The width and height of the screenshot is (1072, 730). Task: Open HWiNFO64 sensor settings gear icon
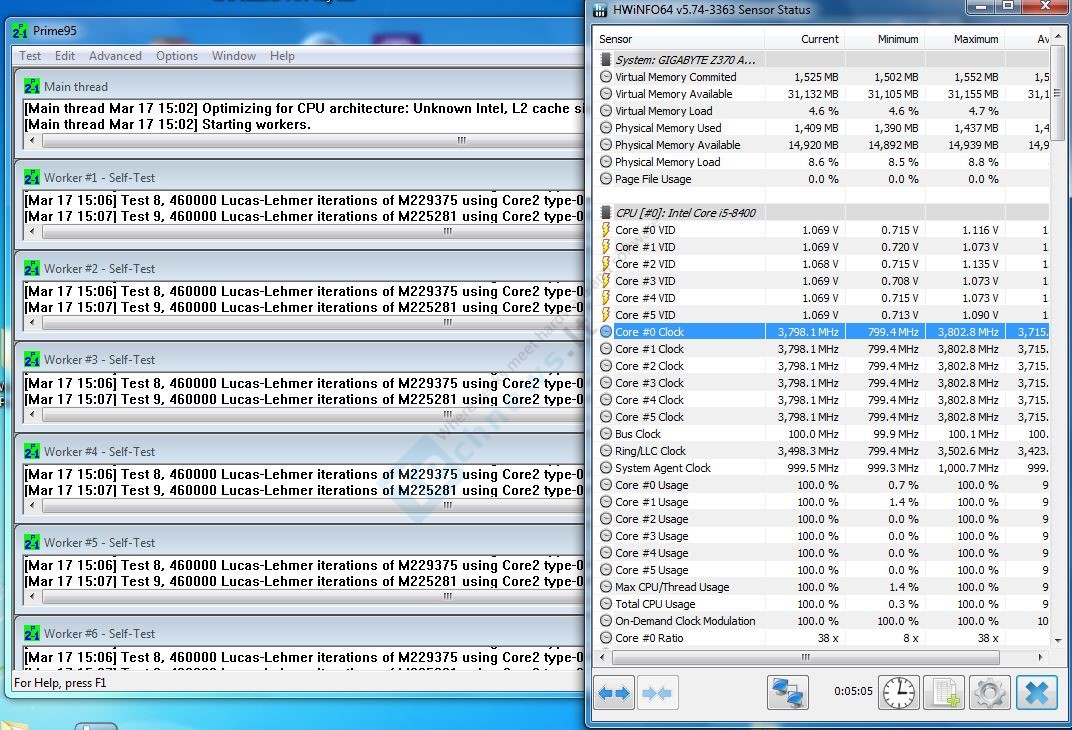[x=989, y=692]
